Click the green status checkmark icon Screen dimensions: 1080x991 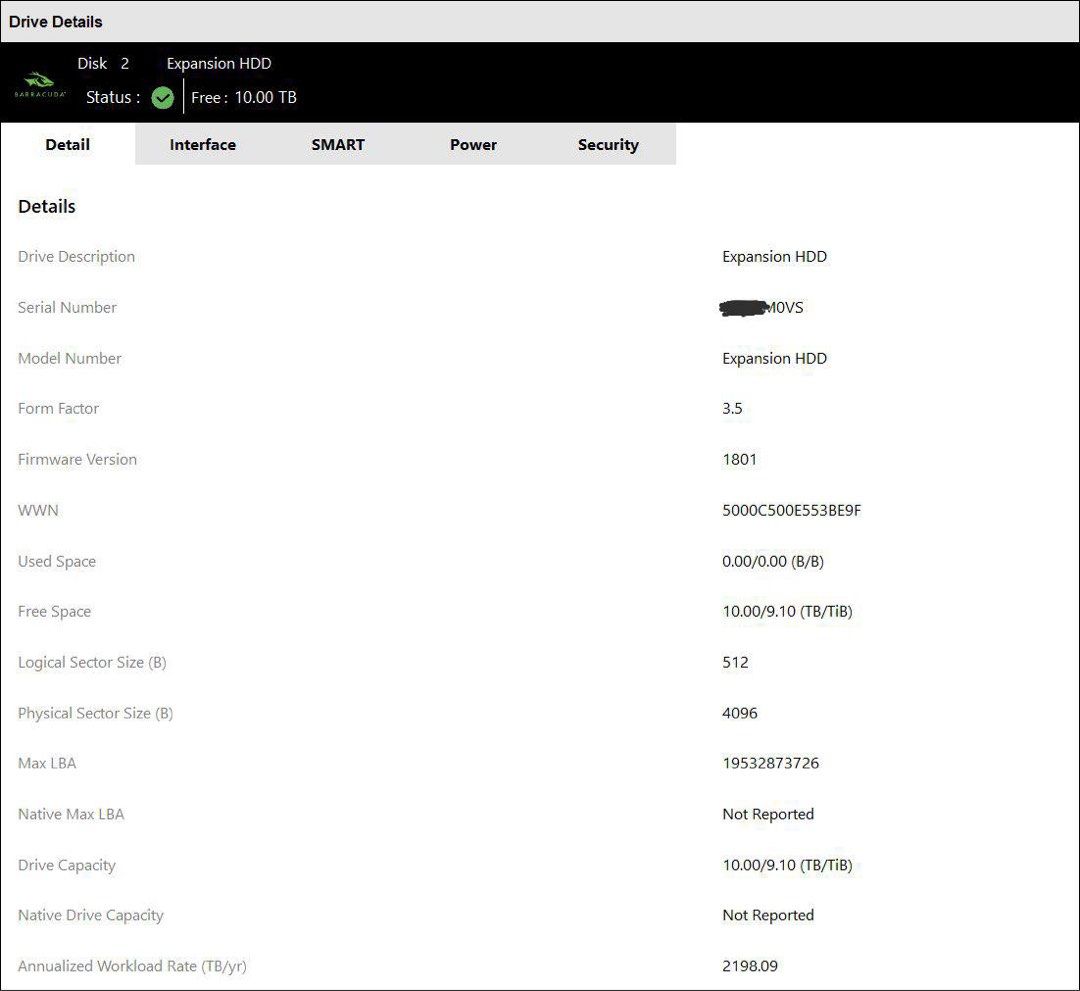pyautogui.click(x=163, y=98)
